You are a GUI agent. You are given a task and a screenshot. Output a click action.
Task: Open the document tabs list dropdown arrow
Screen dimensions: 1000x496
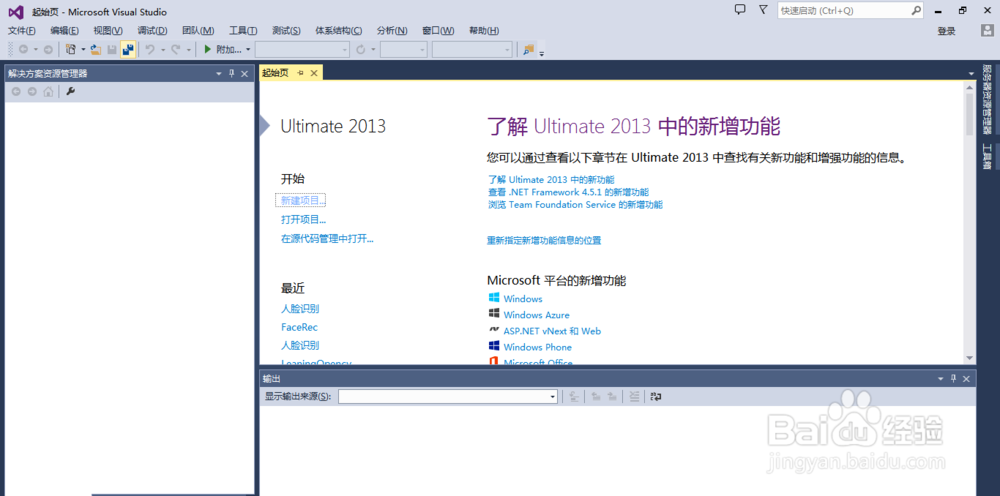[971, 74]
